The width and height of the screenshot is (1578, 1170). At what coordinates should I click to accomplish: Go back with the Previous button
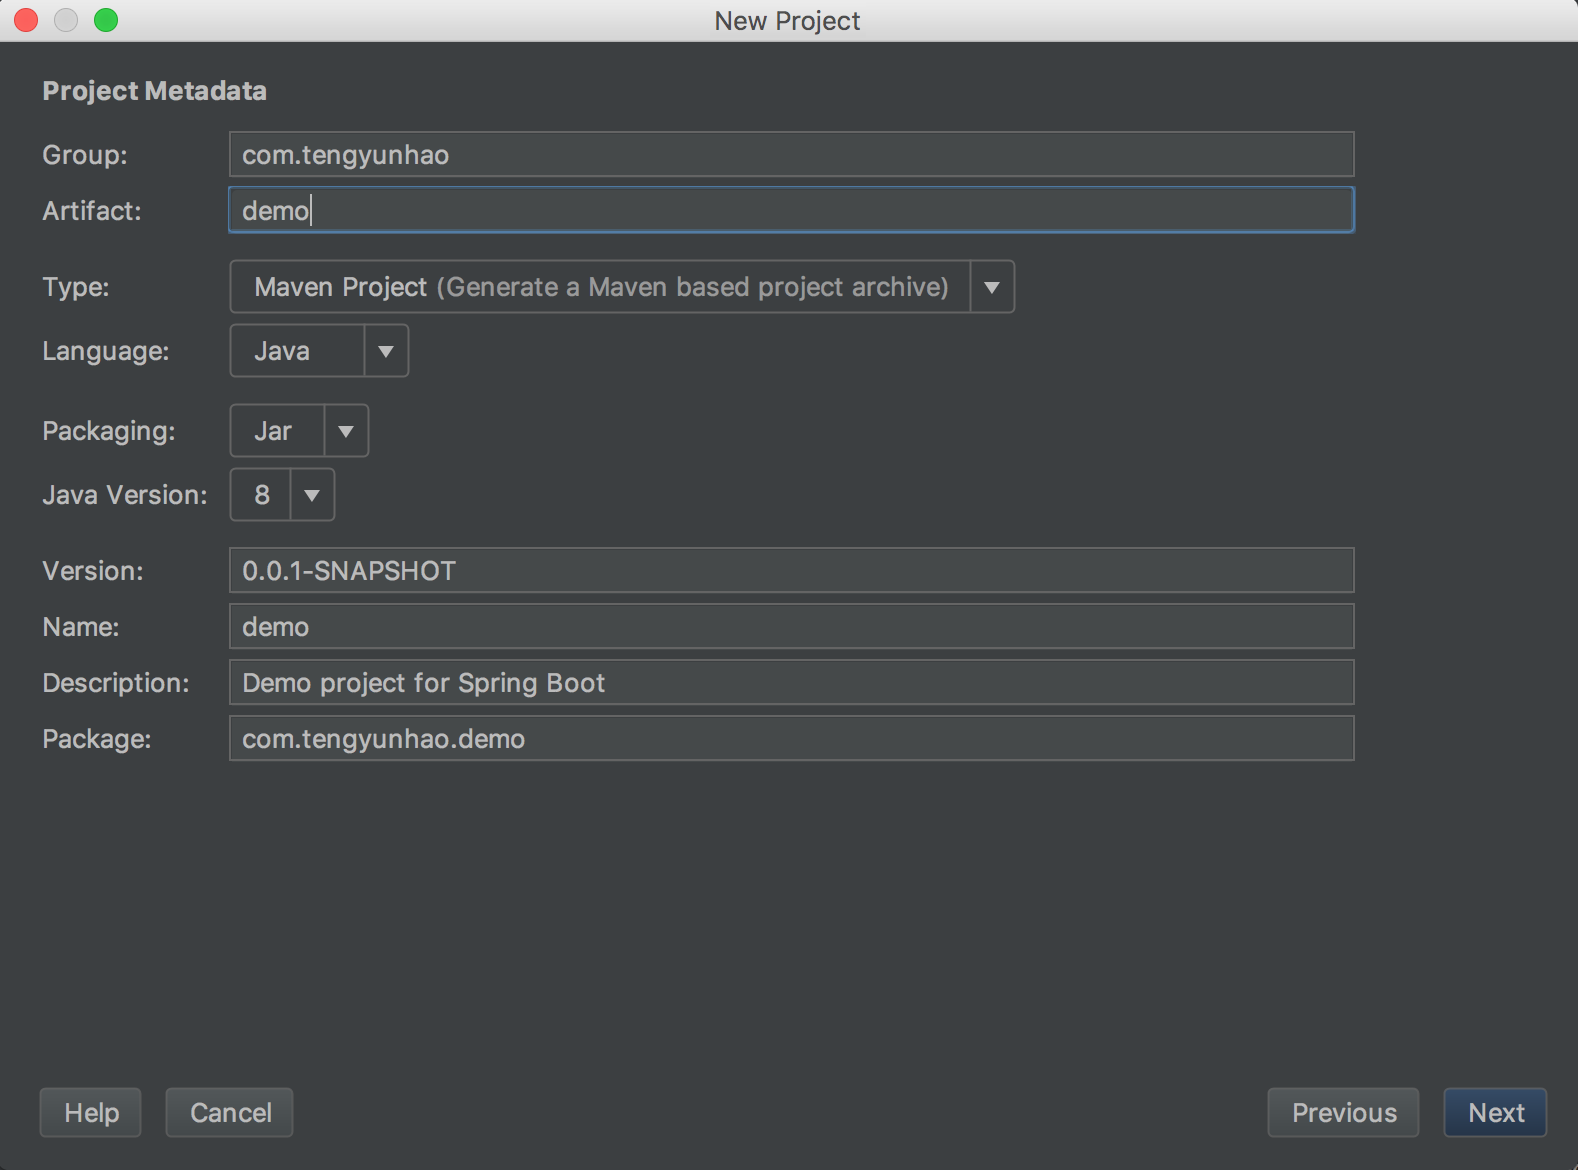(x=1343, y=1113)
